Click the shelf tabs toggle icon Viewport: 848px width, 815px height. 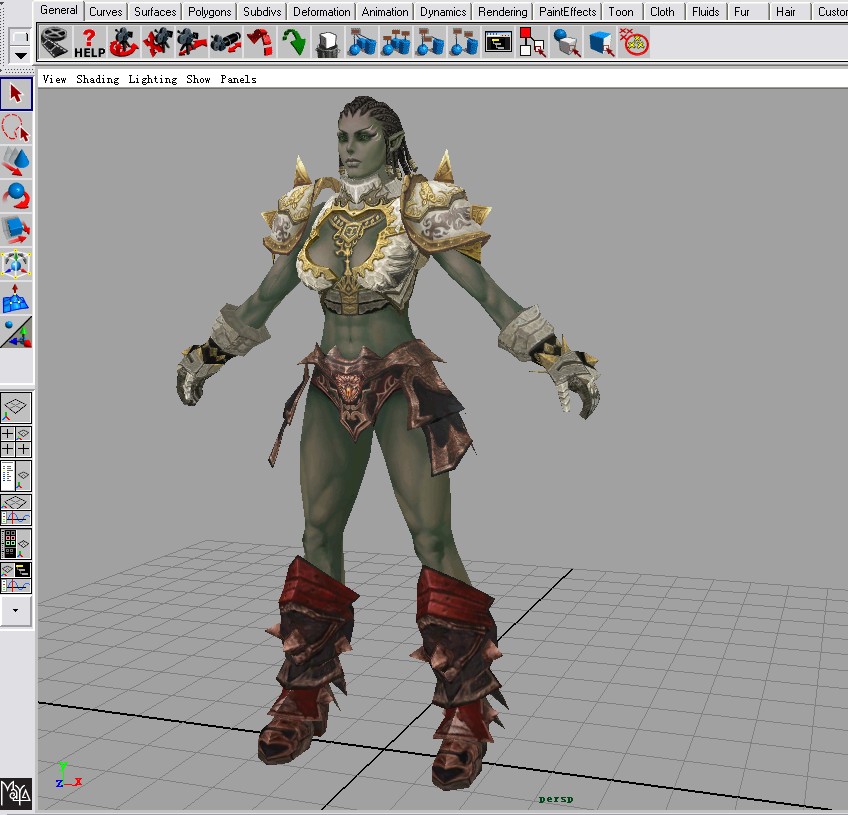[x=21, y=38]
